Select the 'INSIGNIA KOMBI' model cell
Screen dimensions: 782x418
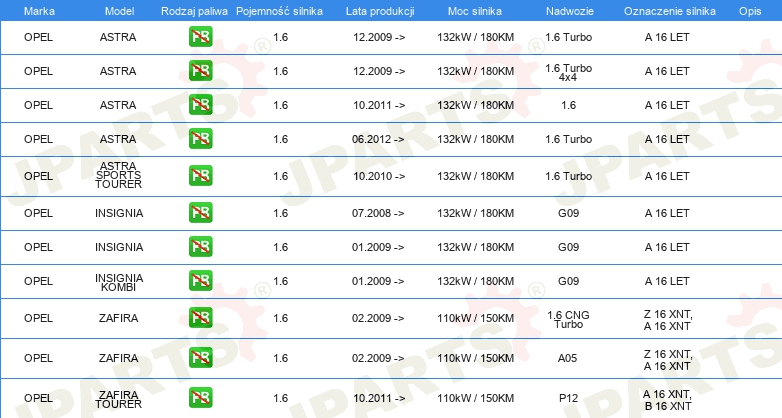[x=119, y=282]
